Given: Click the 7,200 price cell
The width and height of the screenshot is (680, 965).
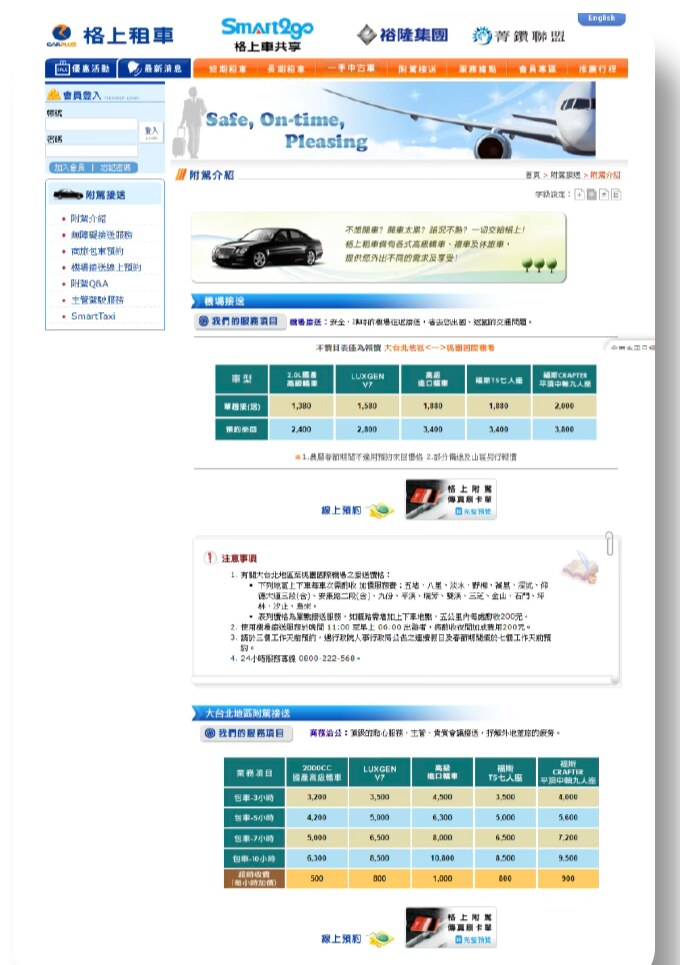Looking at the screenshot, I should click(x=568, y=838).
